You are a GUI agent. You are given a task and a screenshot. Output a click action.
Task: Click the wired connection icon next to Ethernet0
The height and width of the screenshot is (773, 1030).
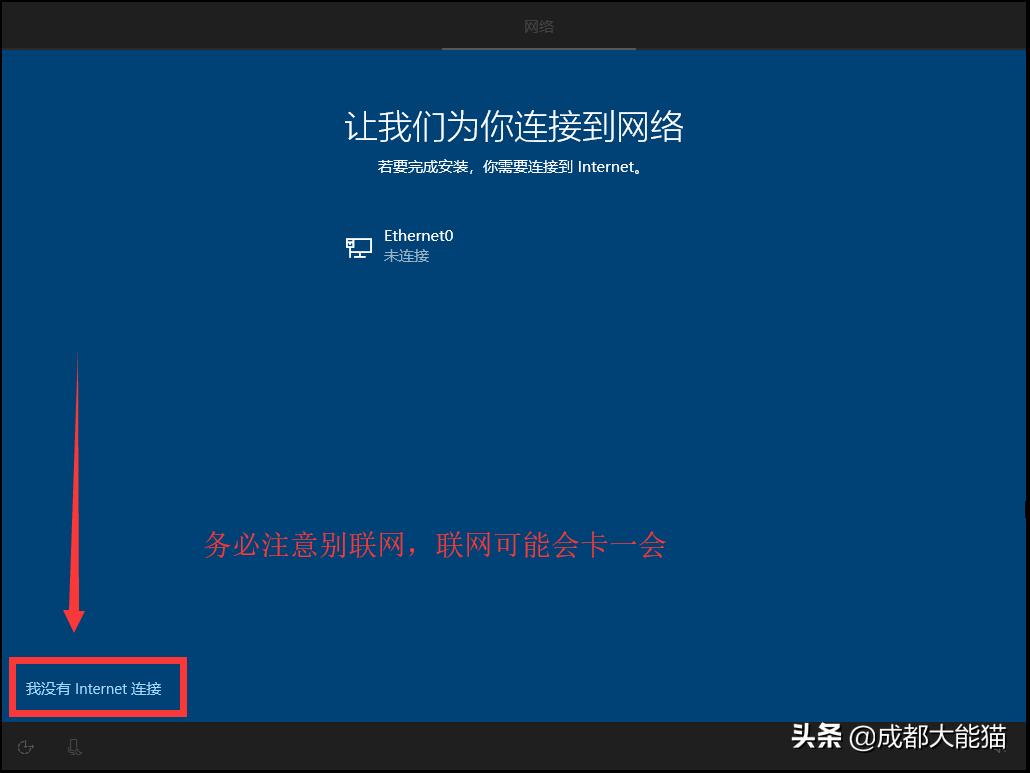(x=358, y=246)
